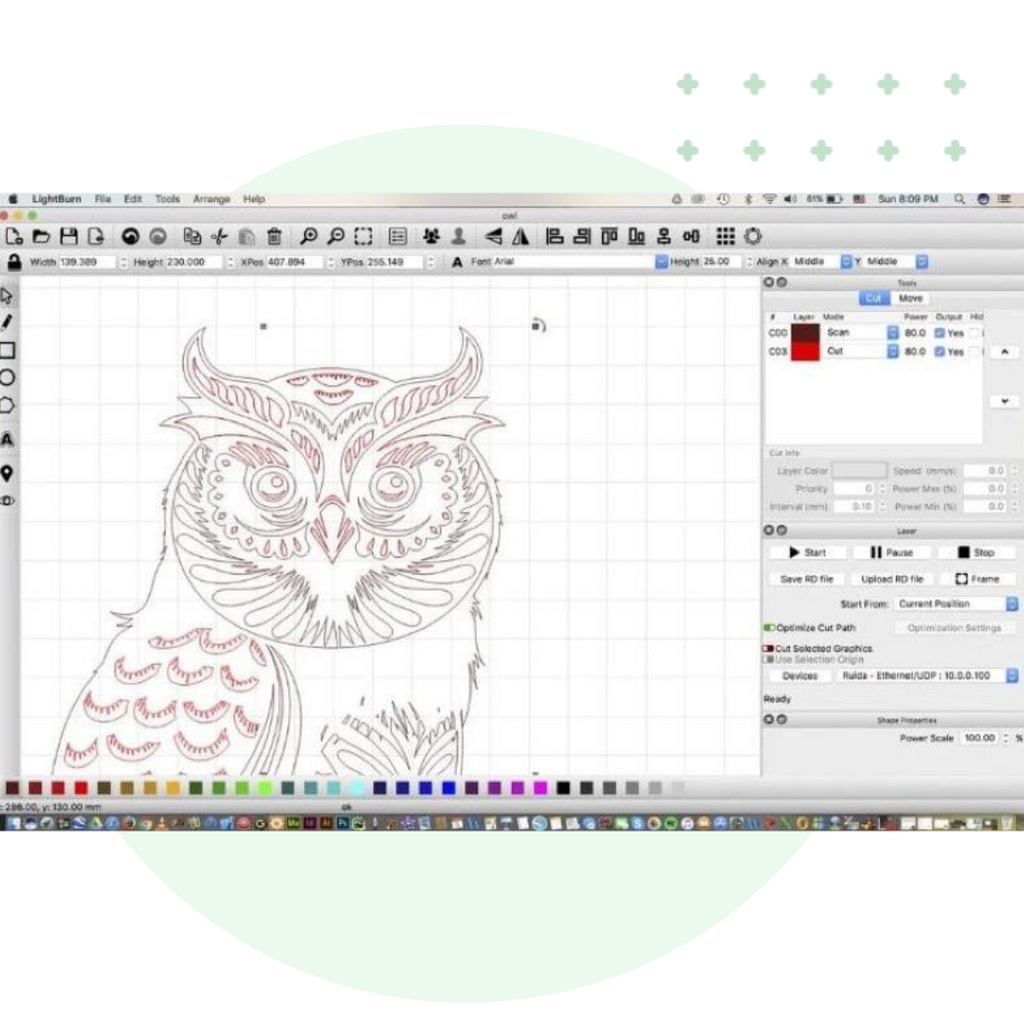Click the Save file icon

pyautogui.click(x=68, y=237)
